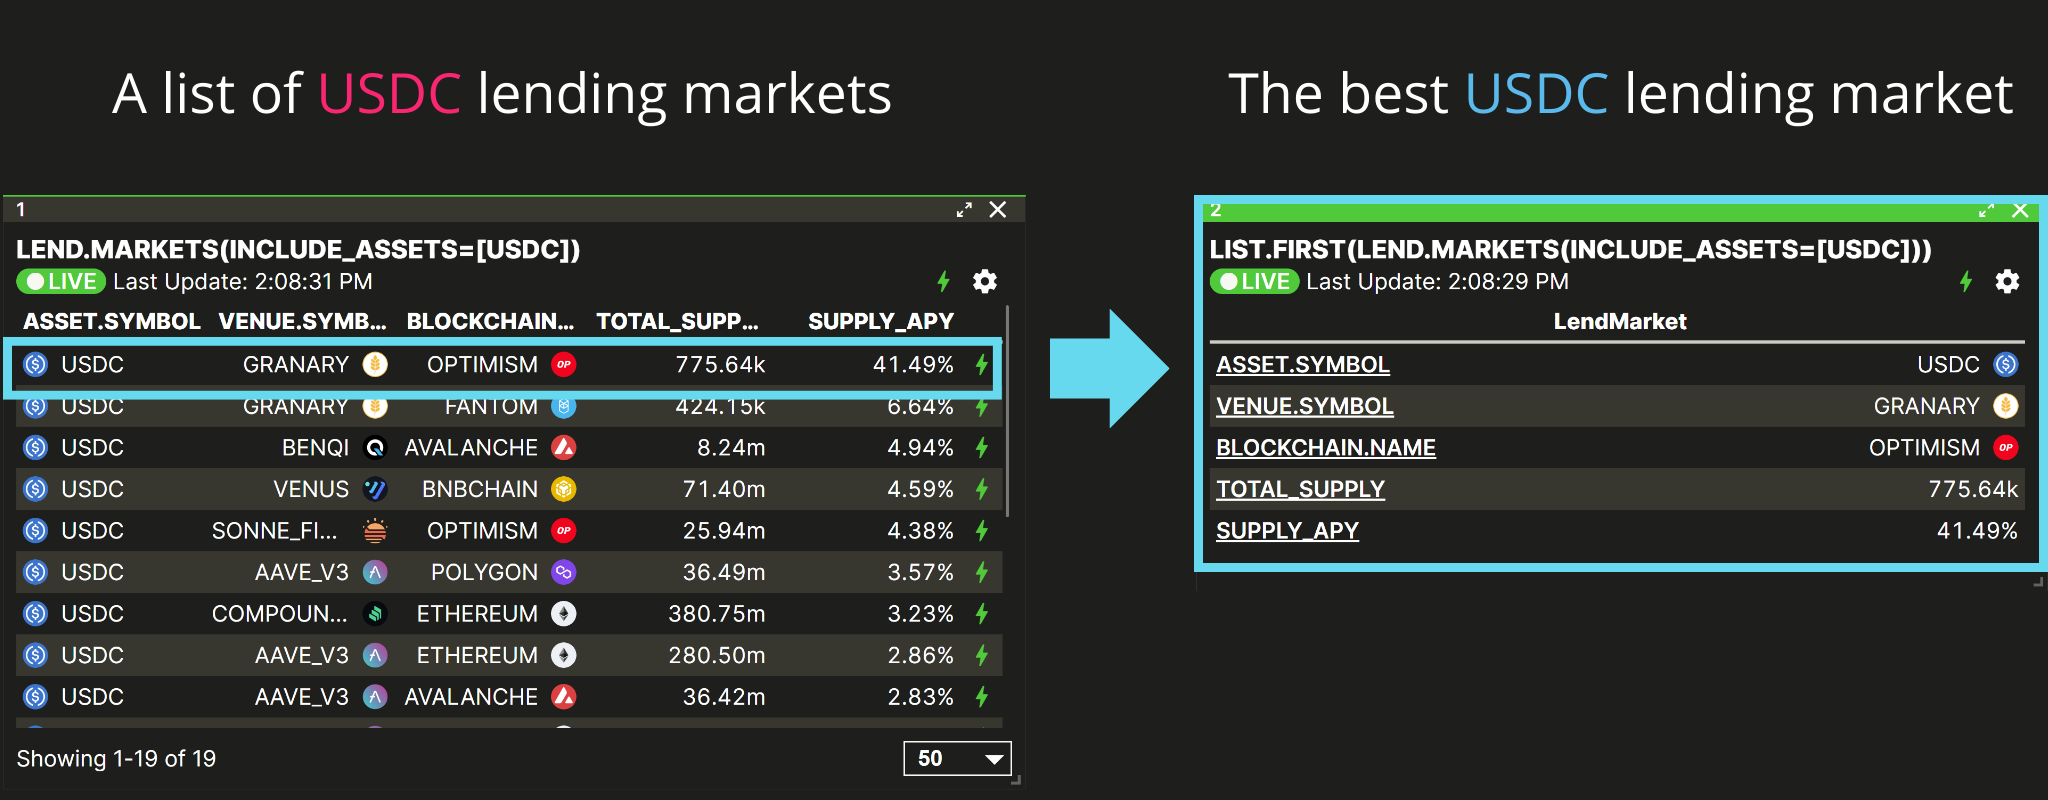Click the Avalanche icon in the 36.42m row
The image size is (2048, 800).
[x=564, y=697]
